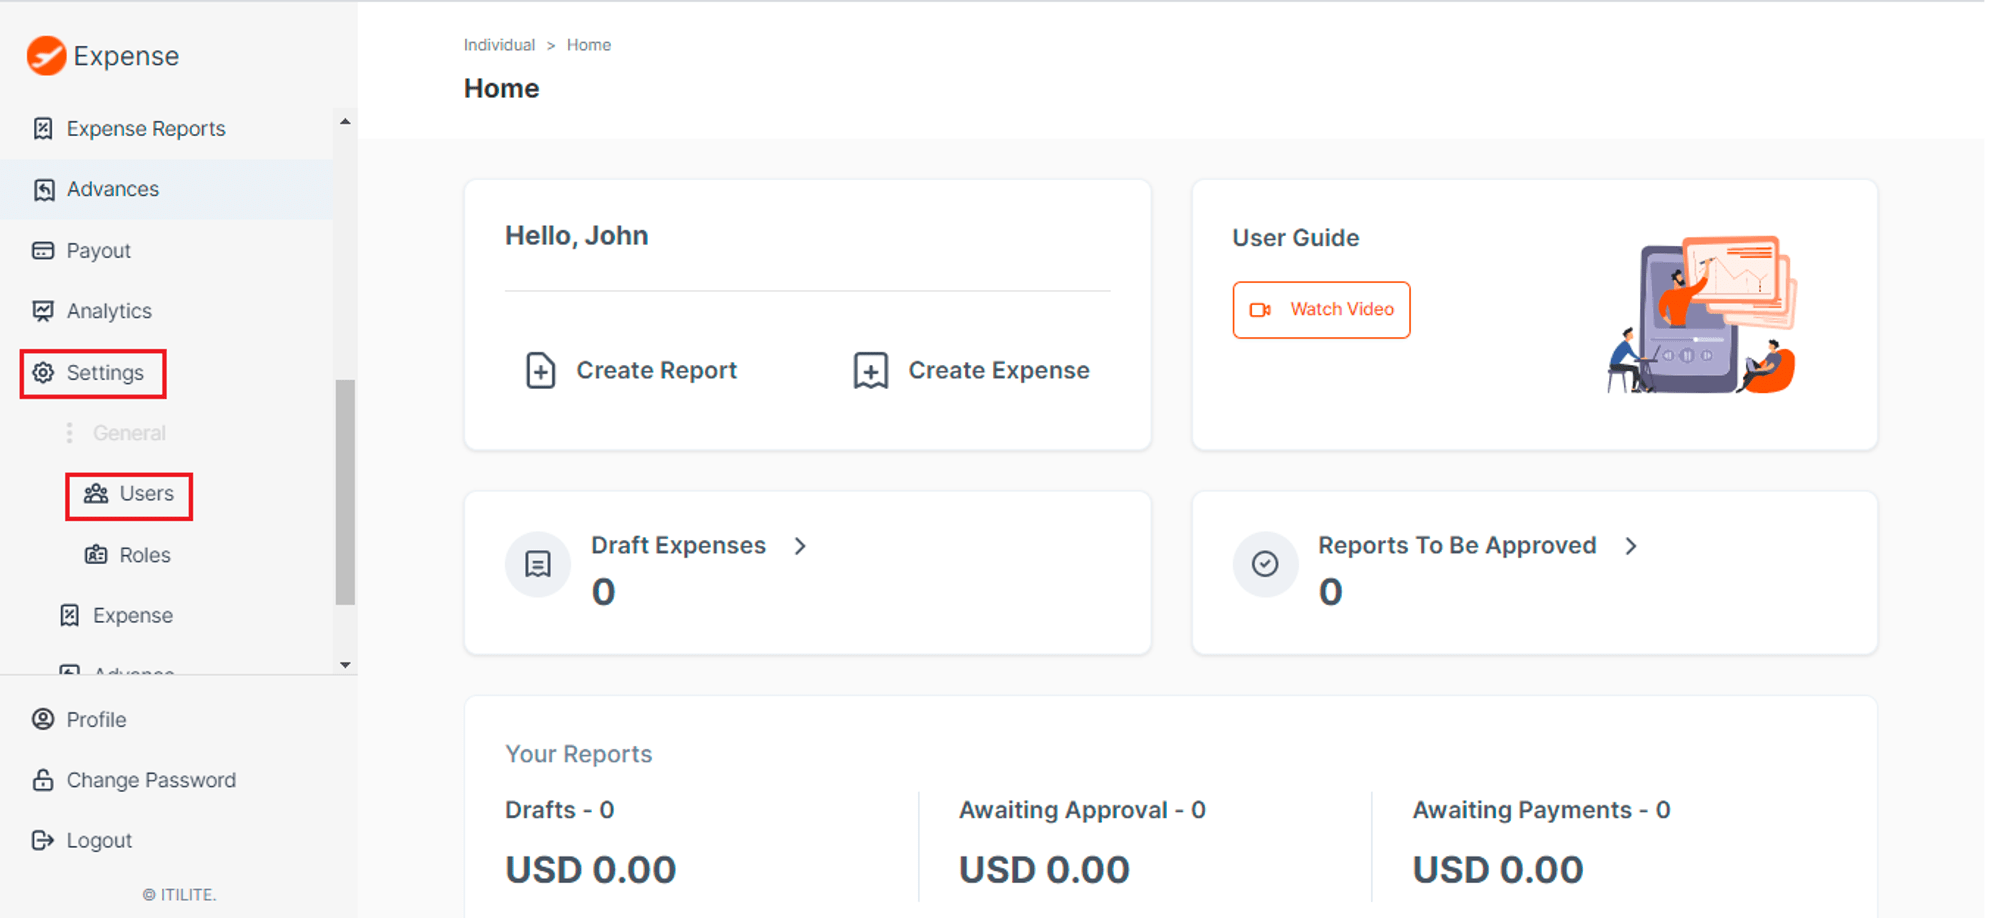Screen dimensions: 2000x918
Task: Click the Logout icon
Action: tap(43, 840)
